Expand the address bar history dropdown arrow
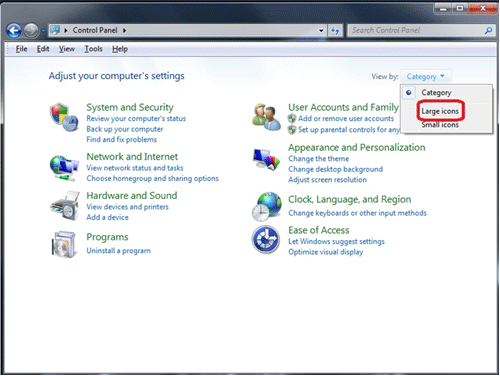The image size is (500, 376). 321,31
